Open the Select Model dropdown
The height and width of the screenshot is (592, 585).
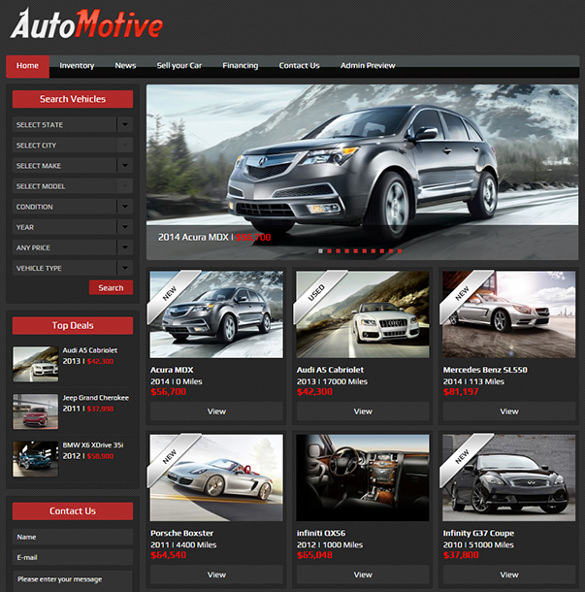pyautogui.click(x=73, y=186)
